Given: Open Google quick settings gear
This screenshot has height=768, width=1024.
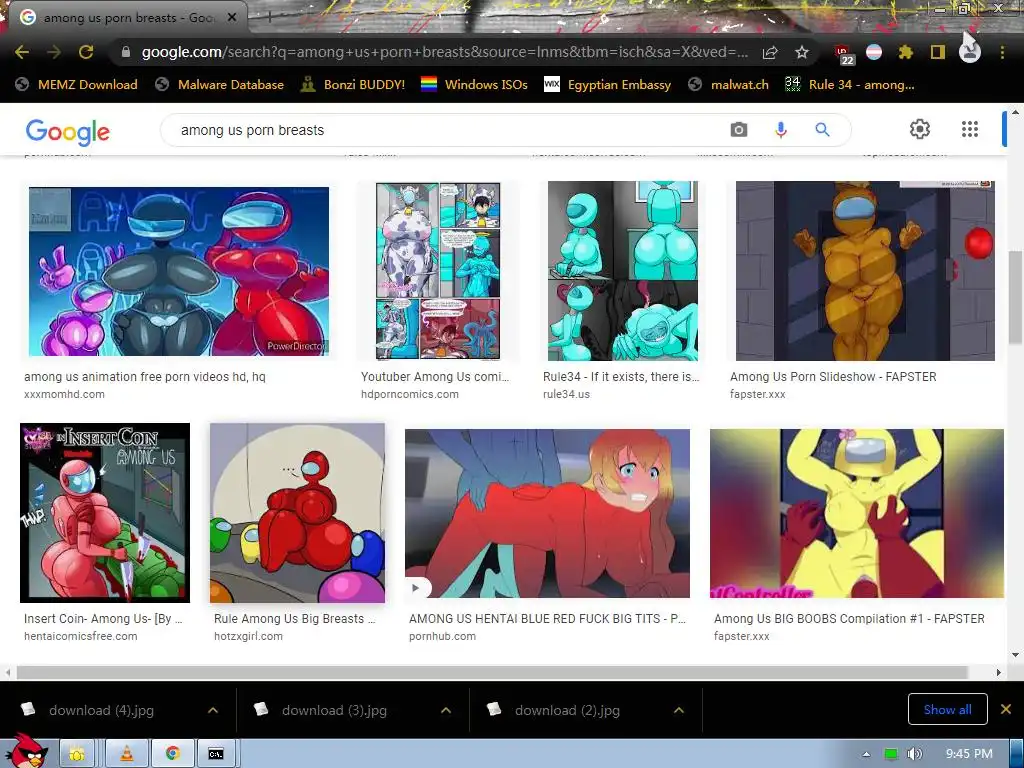Looking at the screenshot, I should point(920,129).
